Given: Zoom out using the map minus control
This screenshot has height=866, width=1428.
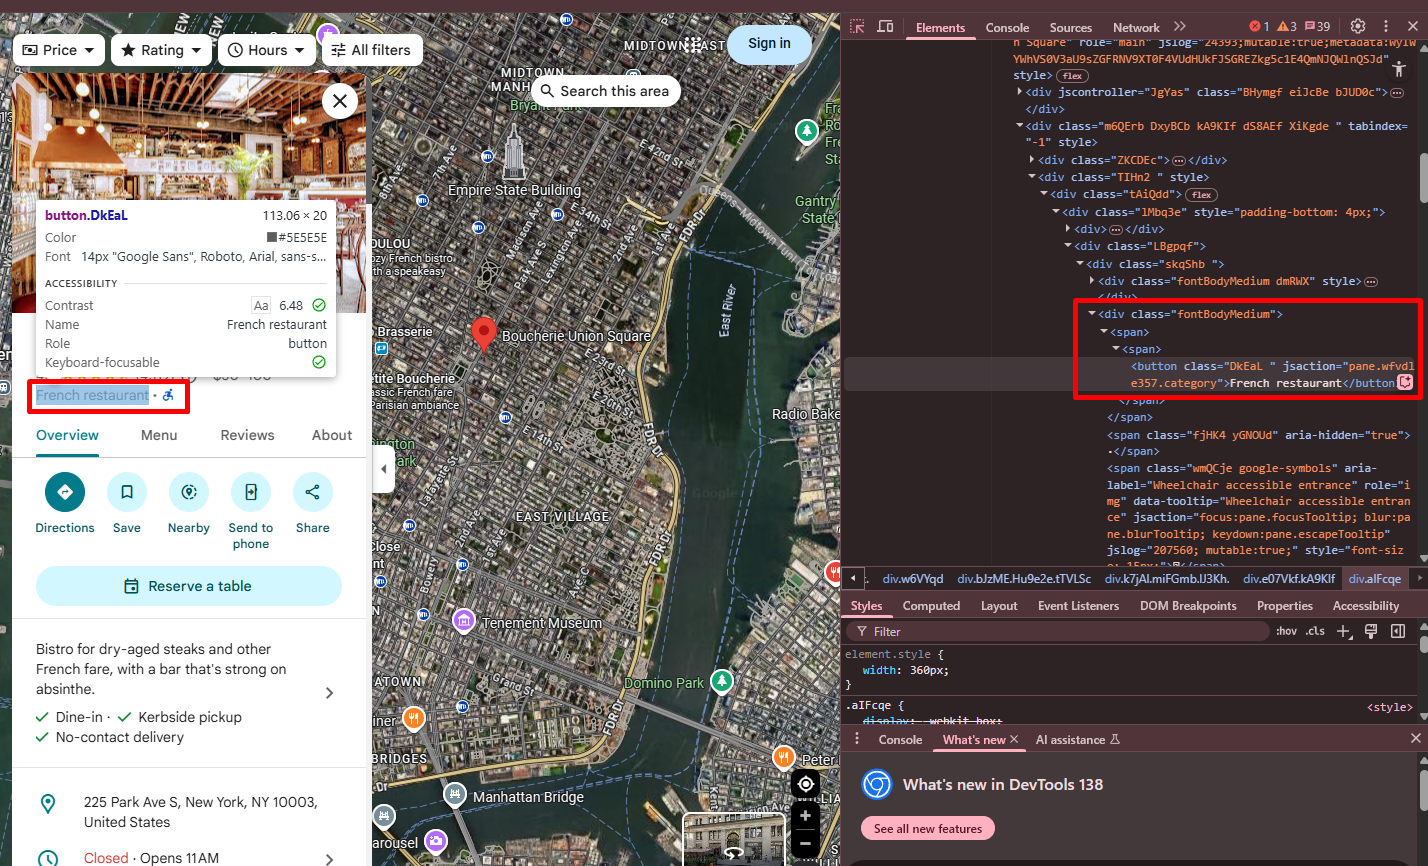Looking at the screenshot, I should click(805, 844).
